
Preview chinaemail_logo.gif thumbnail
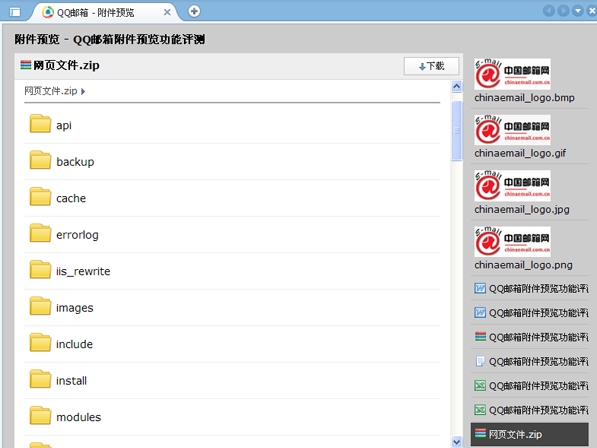coord(512,130)
